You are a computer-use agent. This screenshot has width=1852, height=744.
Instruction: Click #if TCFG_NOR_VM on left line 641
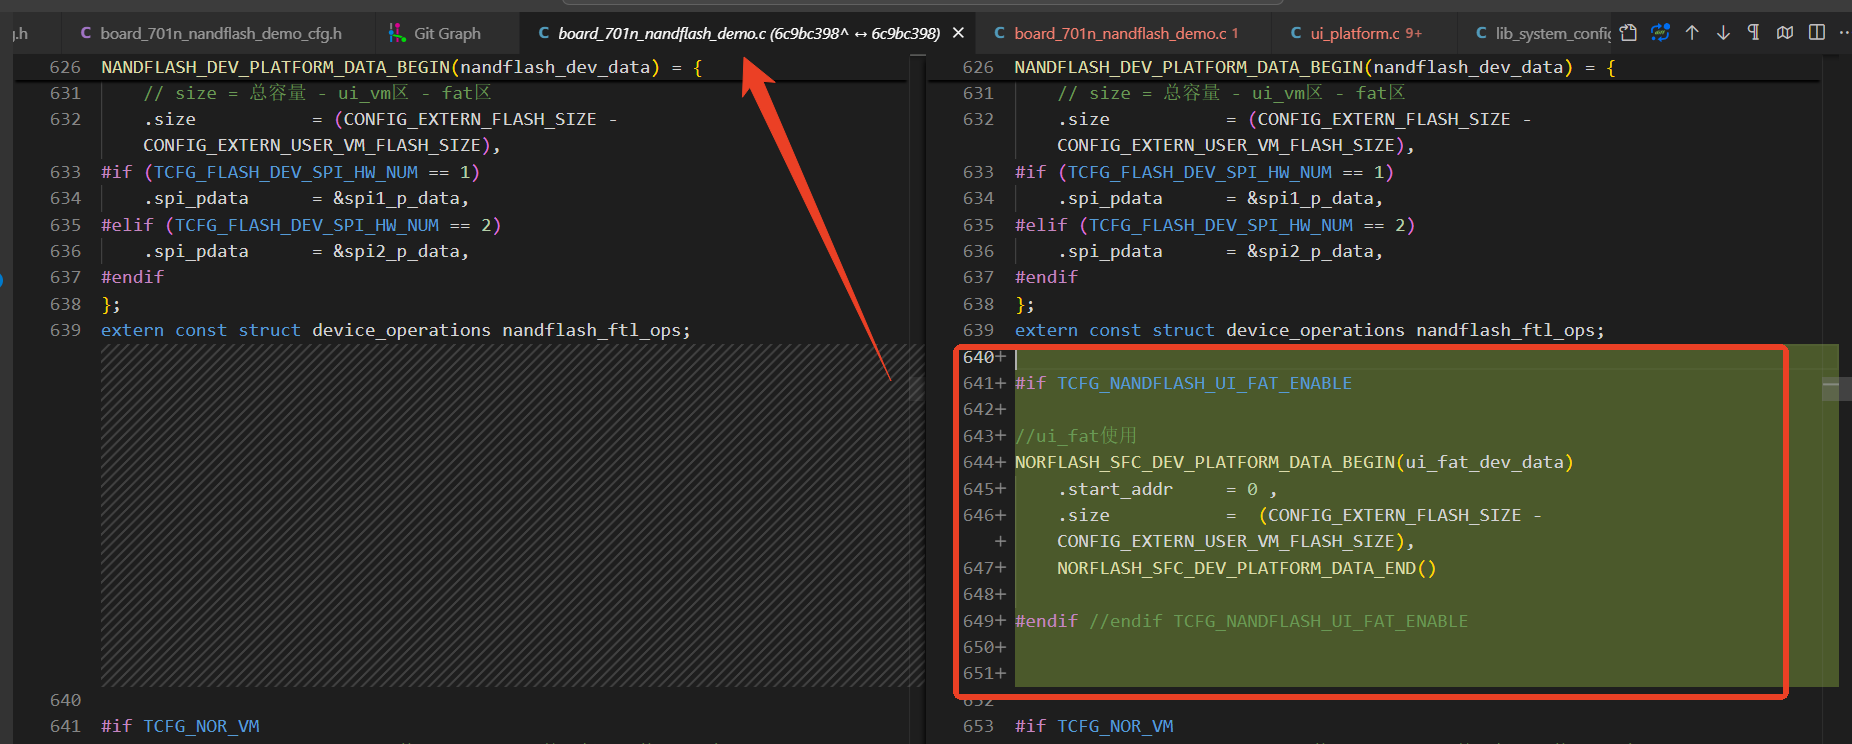[180, 726]
